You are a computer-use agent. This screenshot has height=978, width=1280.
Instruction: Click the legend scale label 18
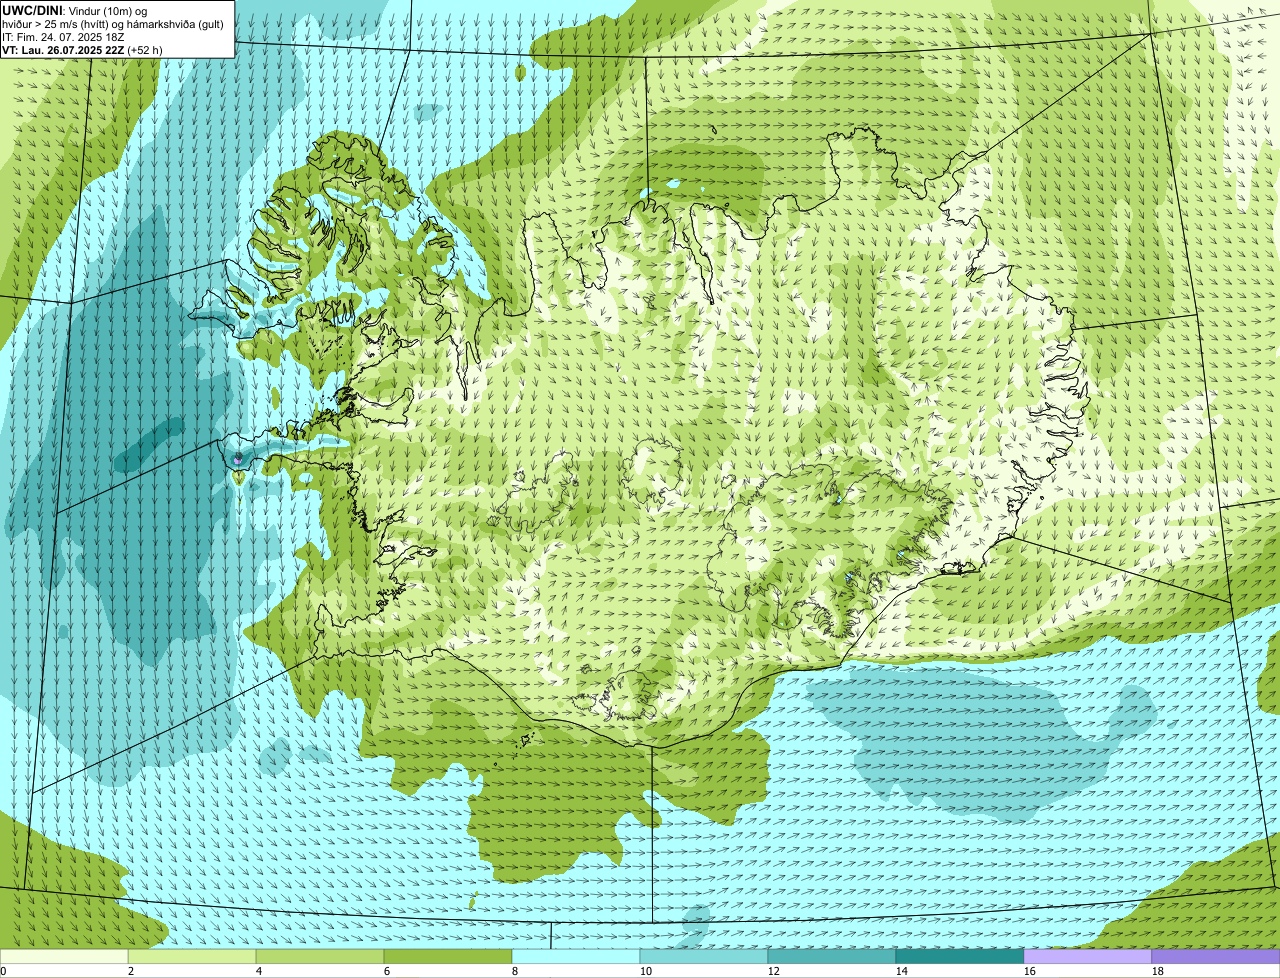(1158, 971)
